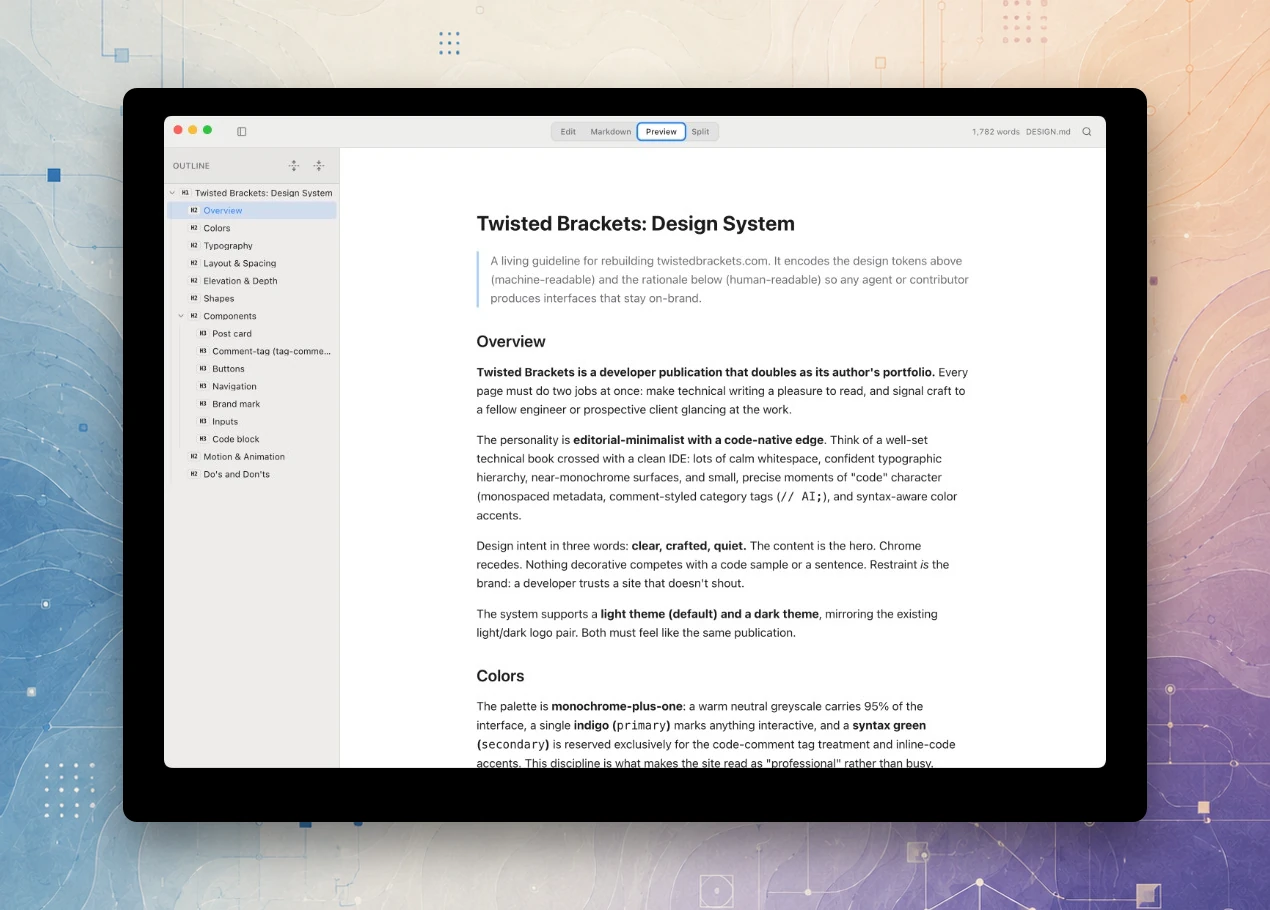Click the Overview heading in preview
This screenshot has height=910, width=1270.
[511, 342]
